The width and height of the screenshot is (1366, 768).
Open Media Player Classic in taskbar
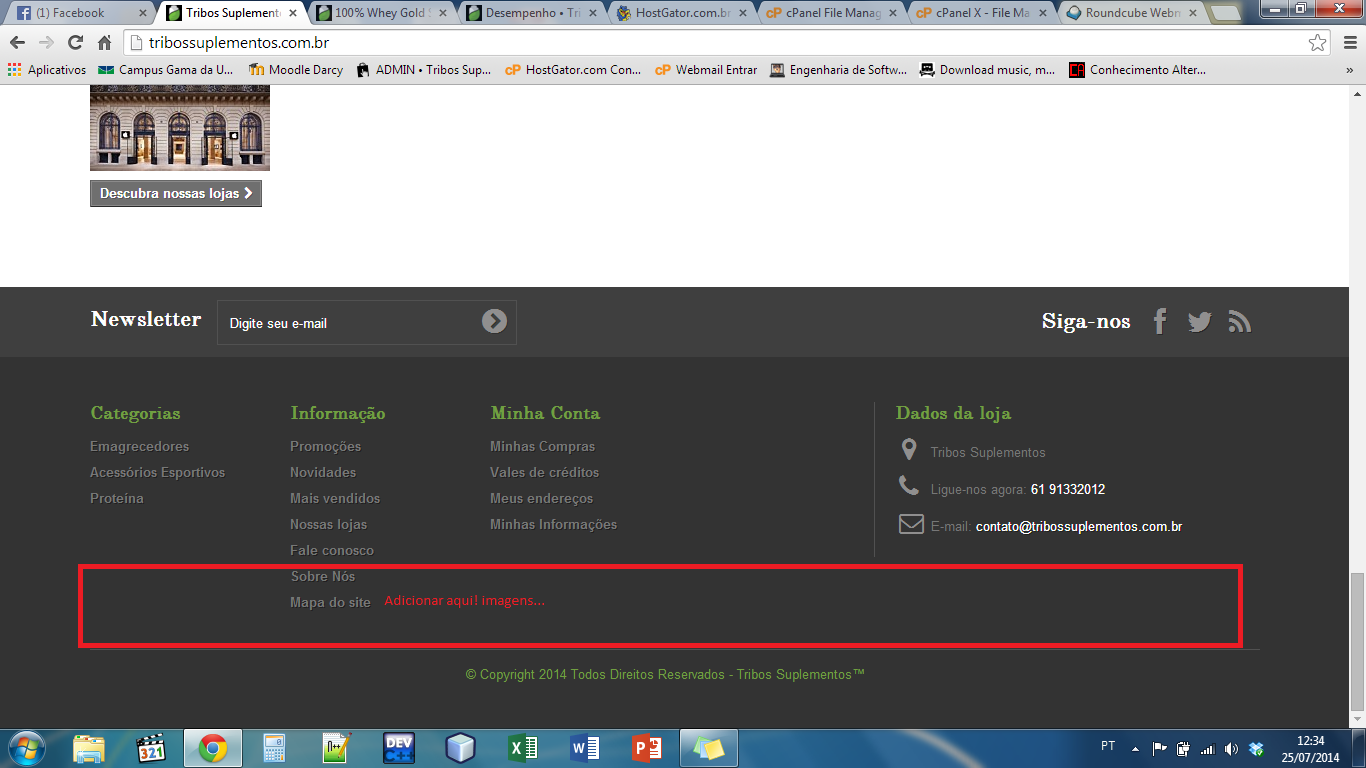point(151,748)
